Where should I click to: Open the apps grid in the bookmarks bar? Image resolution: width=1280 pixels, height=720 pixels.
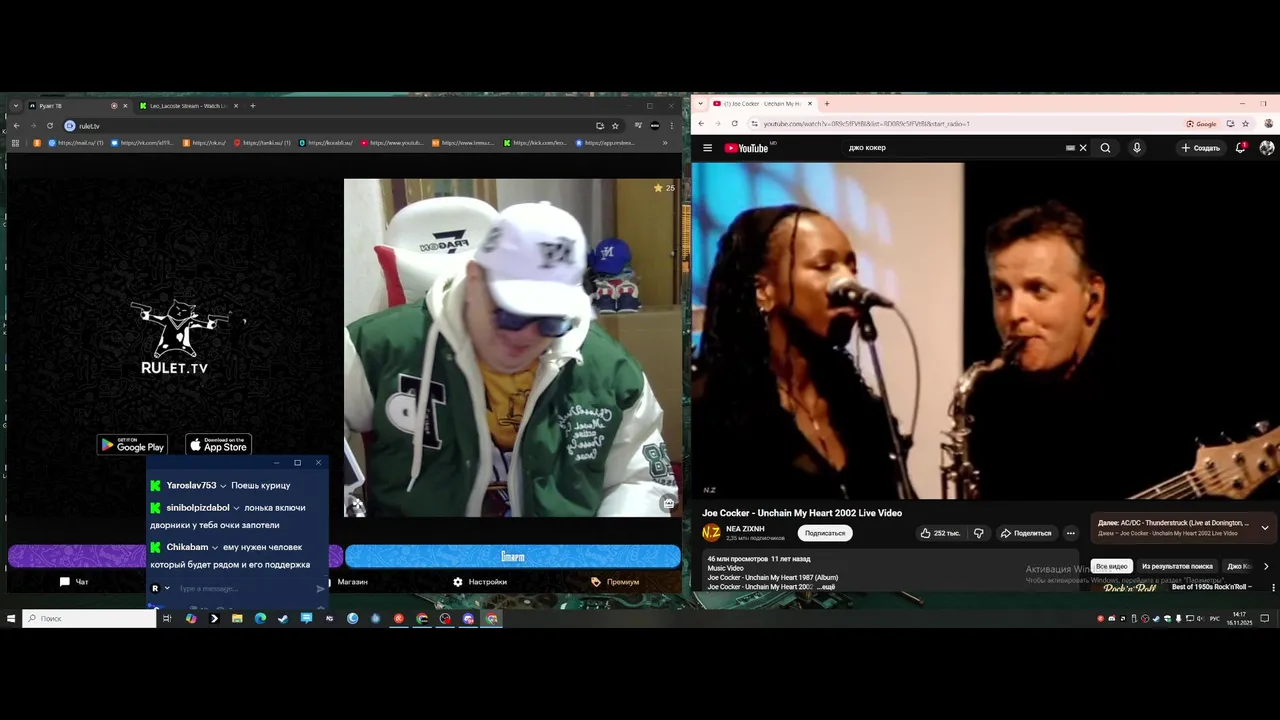[x=15, y=143]
